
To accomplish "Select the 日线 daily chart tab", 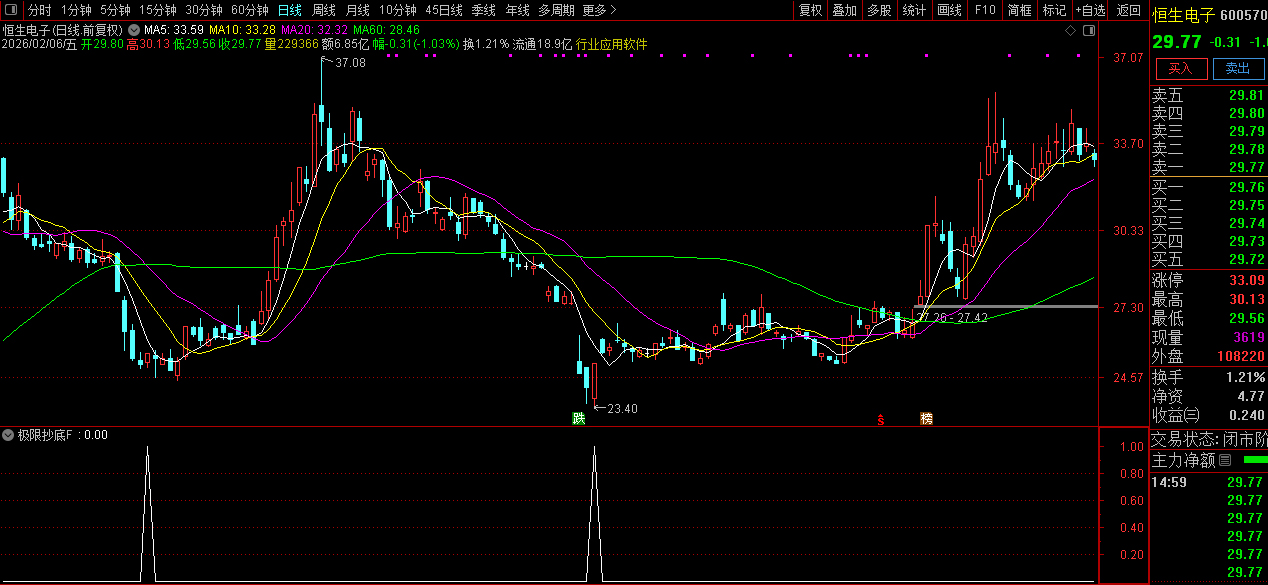I will pyautogui.click(x=289, y=10).
